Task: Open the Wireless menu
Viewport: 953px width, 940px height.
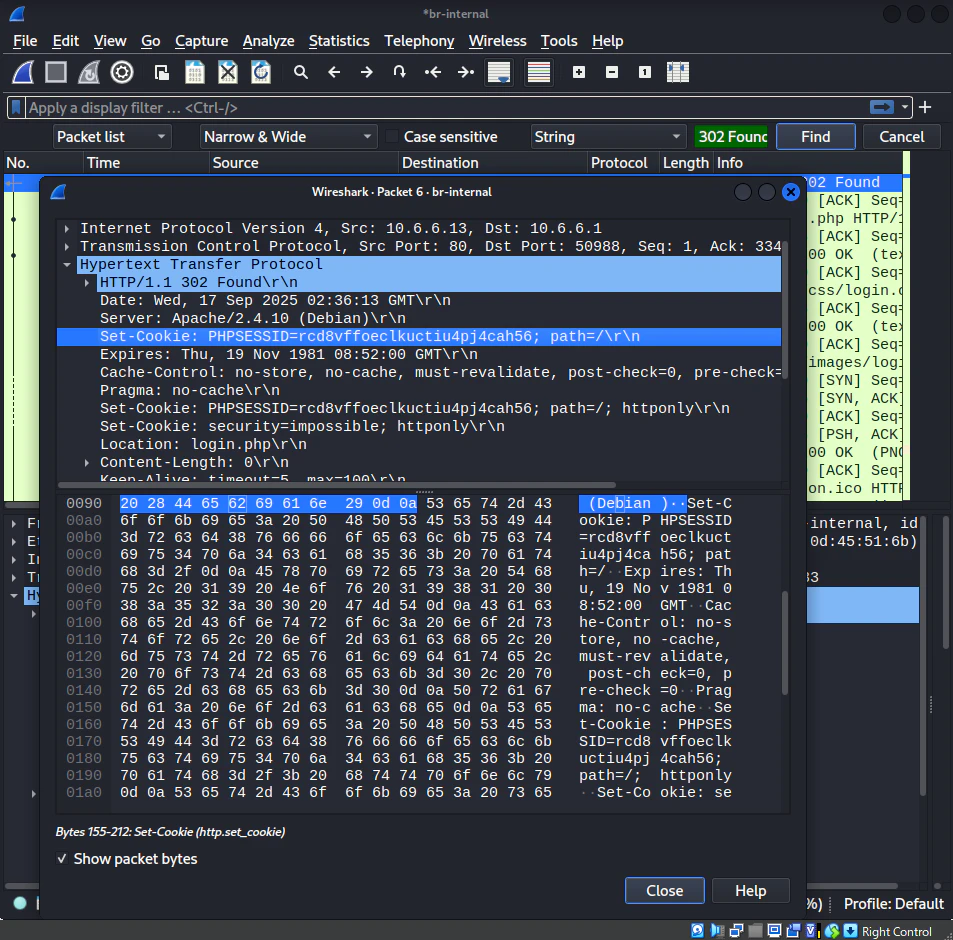Action: tap(497, 41)
